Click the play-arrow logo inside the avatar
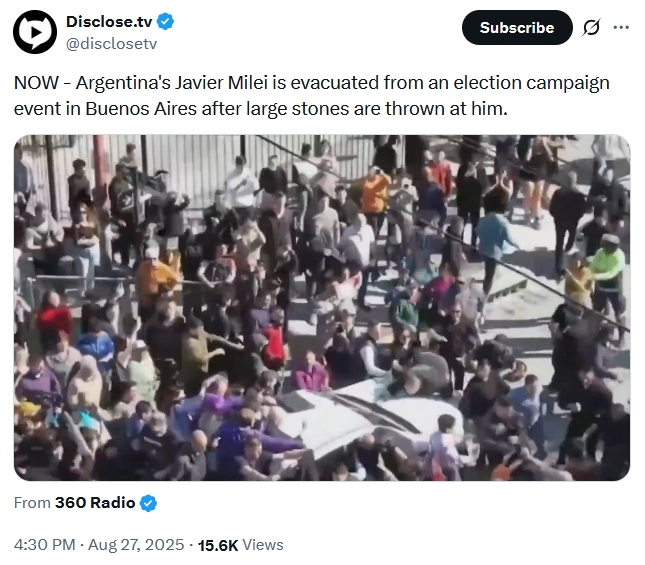Viewport: 645px width, 565px height. click(x=36, y=32)
